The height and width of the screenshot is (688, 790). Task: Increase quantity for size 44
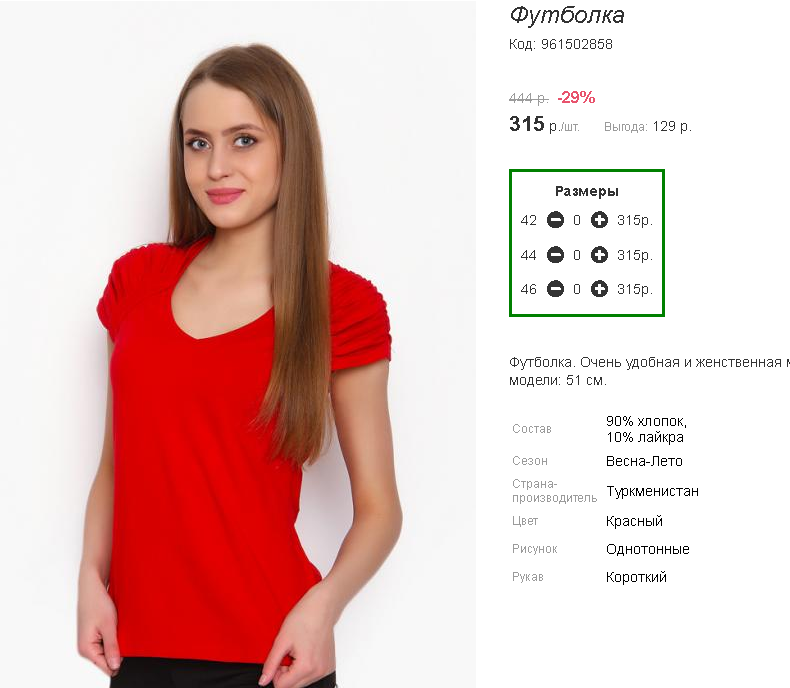coord(599,255)
